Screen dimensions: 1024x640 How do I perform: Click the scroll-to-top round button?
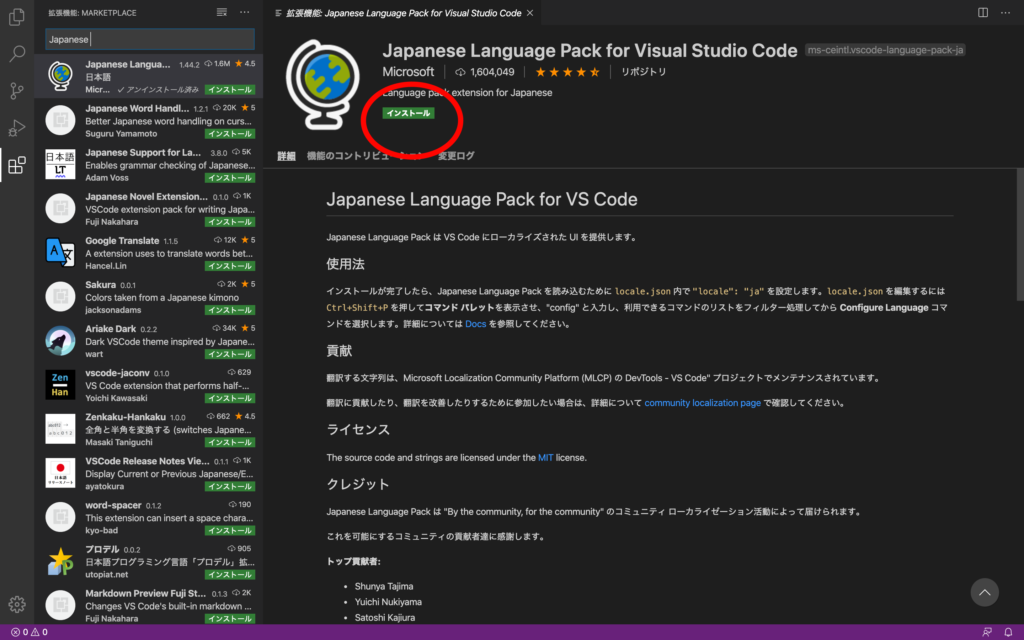[x=984, y=592]
